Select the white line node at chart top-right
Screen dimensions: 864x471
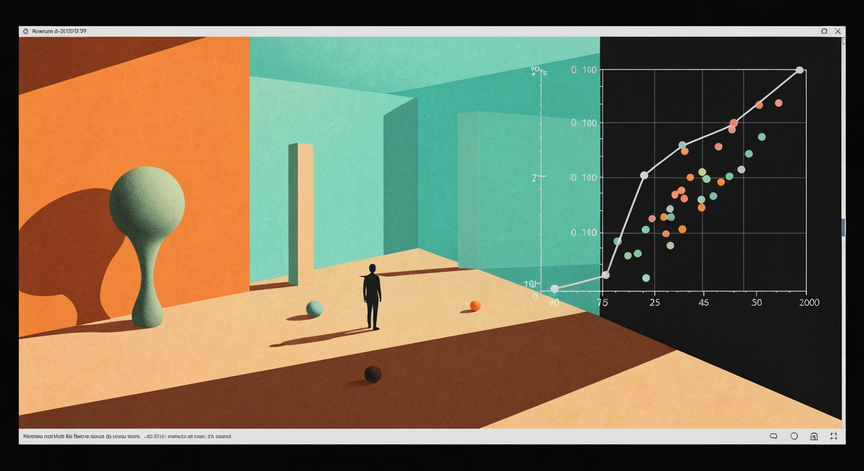[800, 70]
